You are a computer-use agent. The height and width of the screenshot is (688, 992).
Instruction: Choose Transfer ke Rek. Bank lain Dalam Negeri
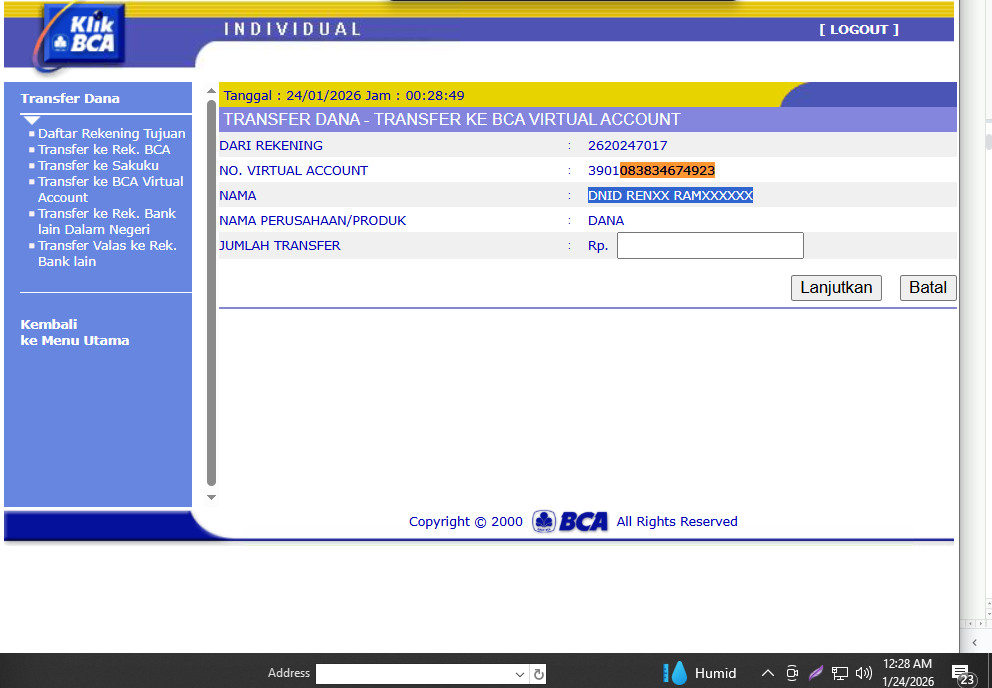[106, 222]
